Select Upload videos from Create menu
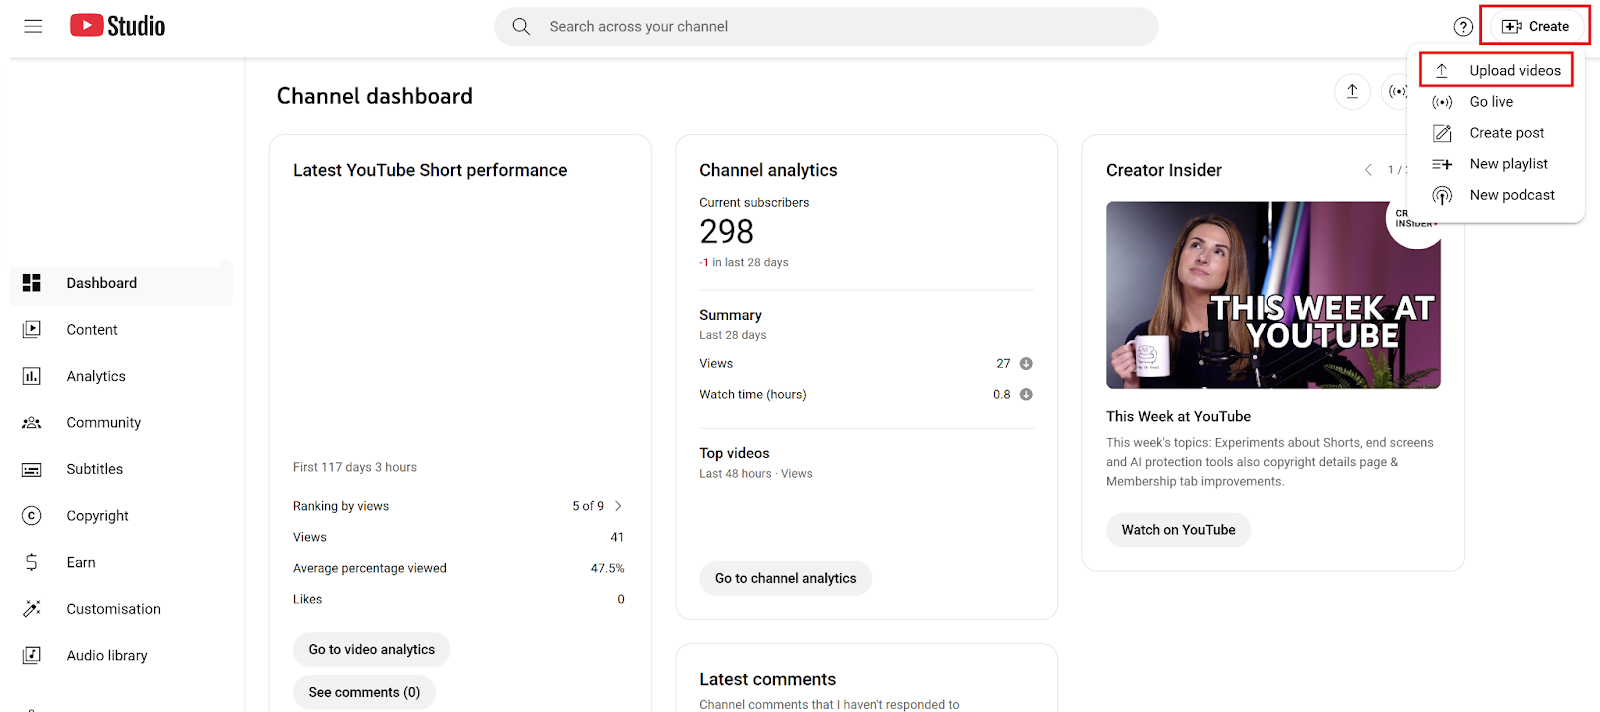1600x712 pixels. coord(1496,70)
